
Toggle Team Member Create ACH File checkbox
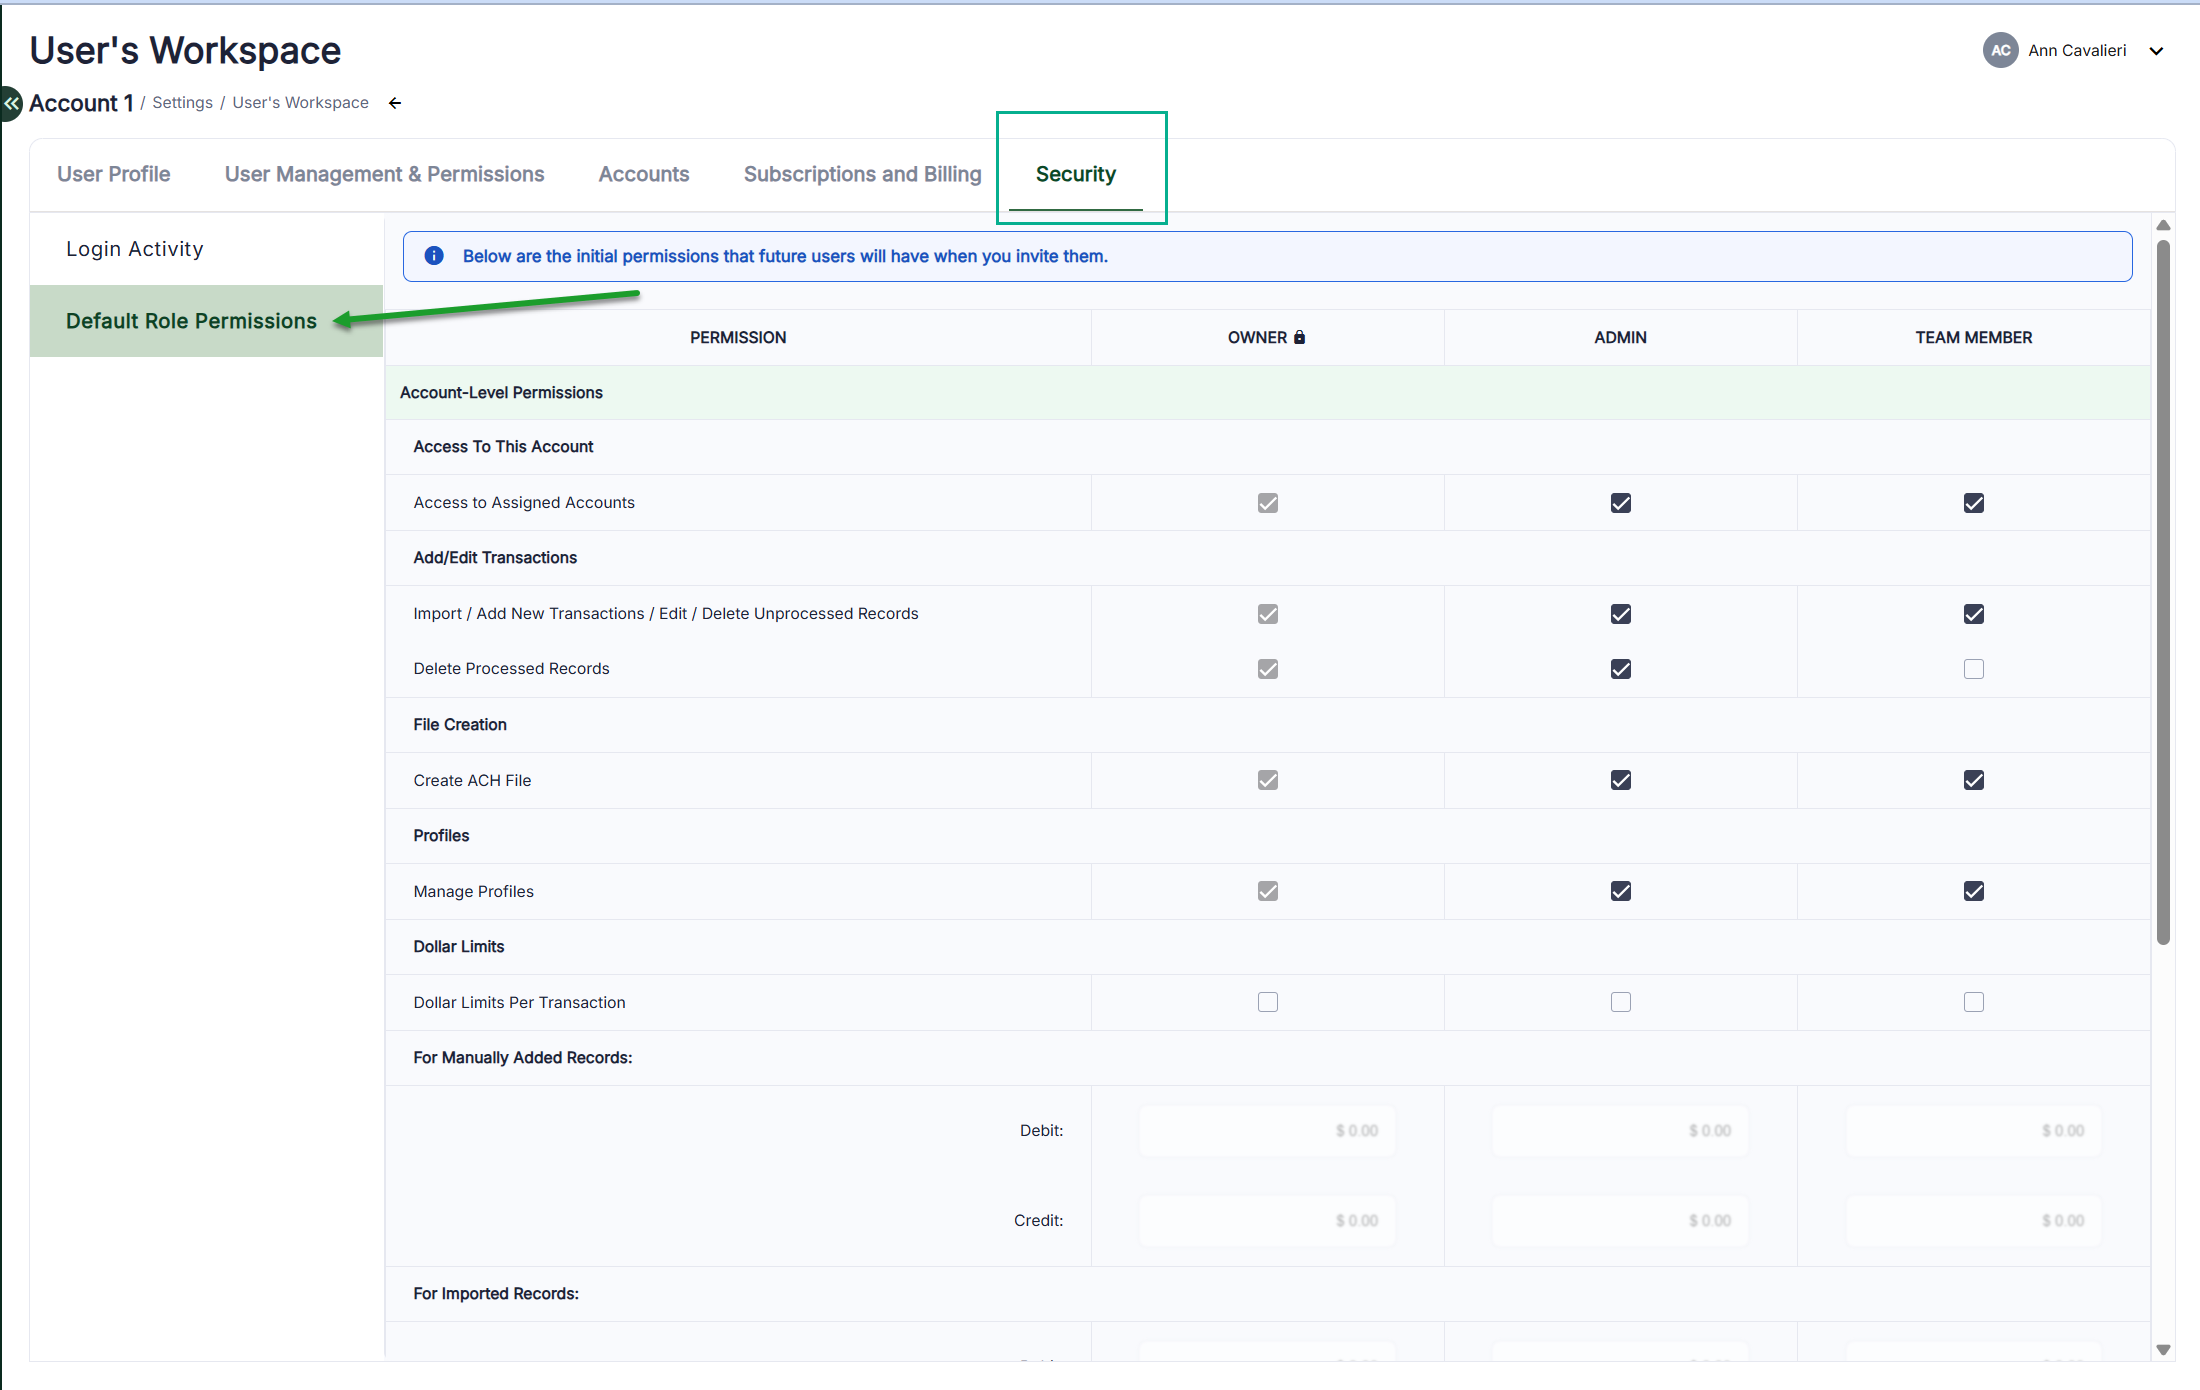coord(1973,780)
